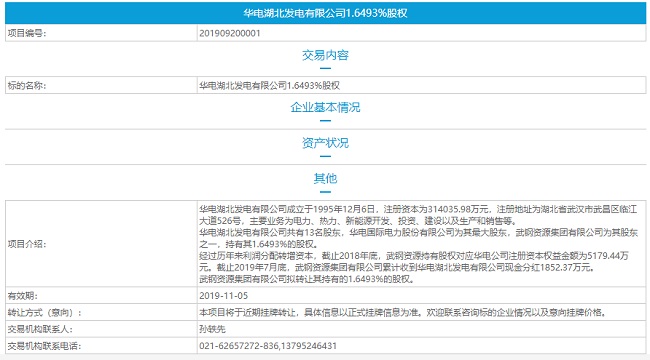The width and height of the screenshot is (650, 360).
Task: Select the validity date 2019-11-05
Action: click(223, 296)
